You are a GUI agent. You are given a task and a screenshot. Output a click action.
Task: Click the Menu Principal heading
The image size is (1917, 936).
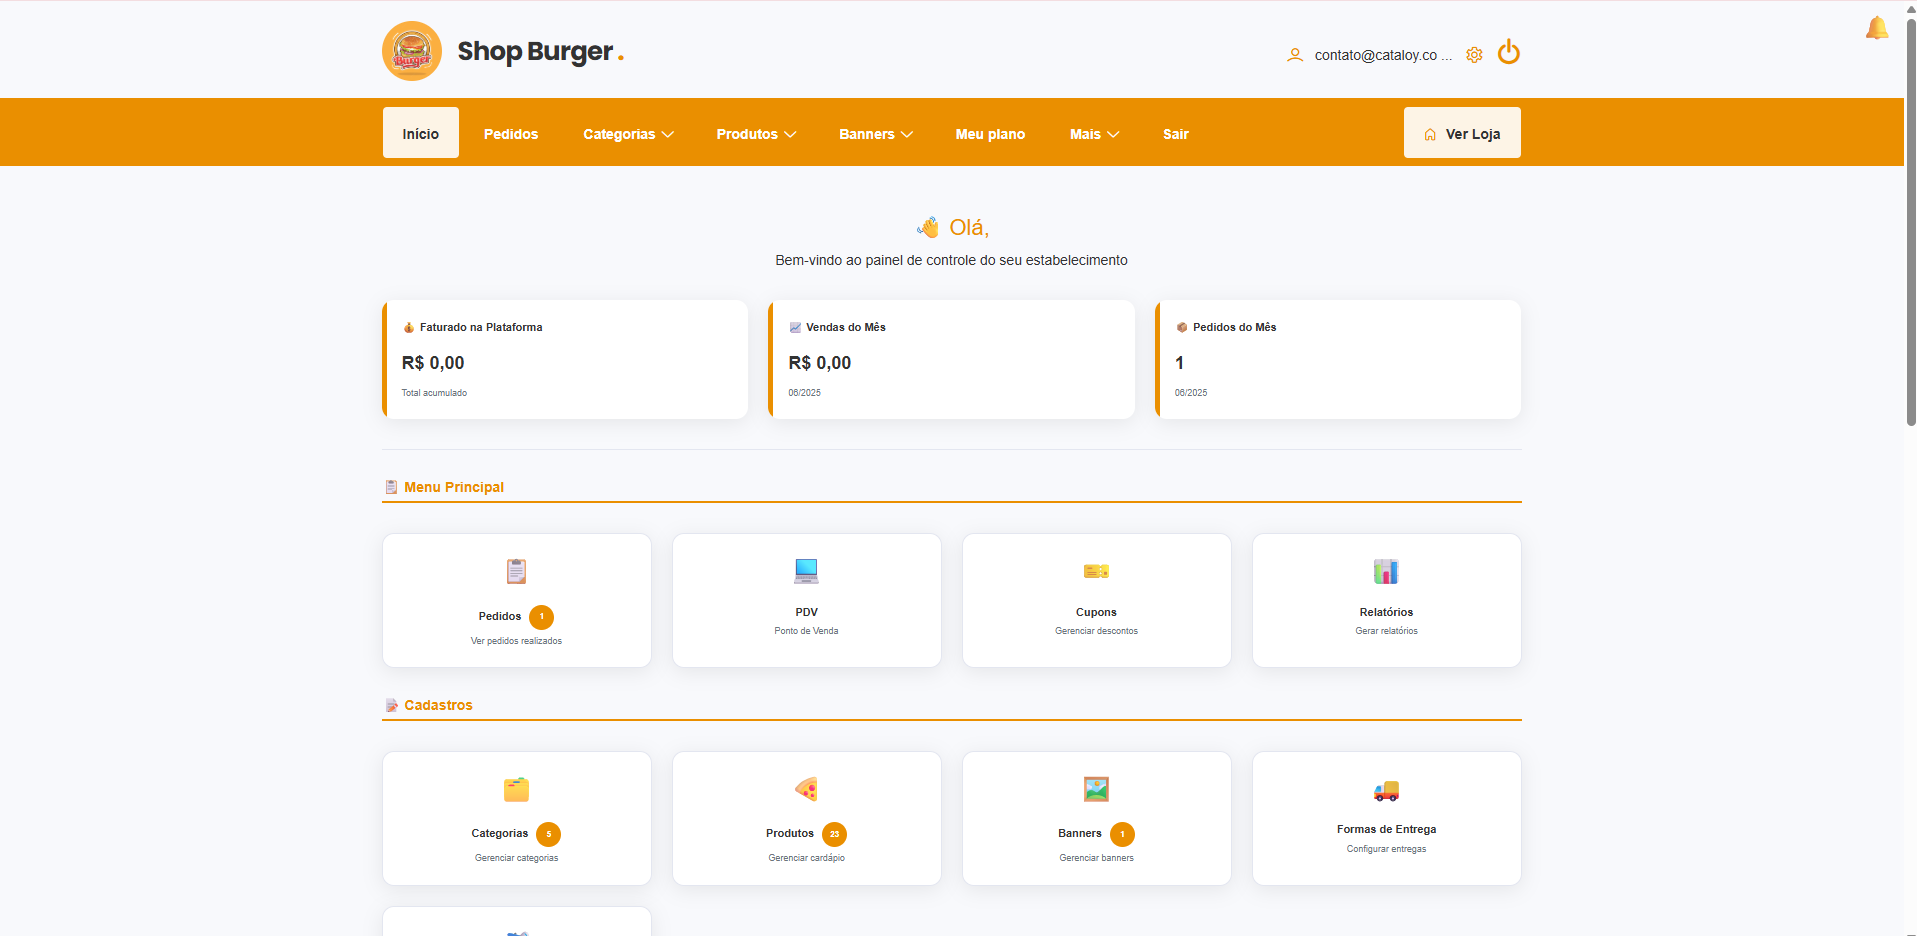point(454,487)
